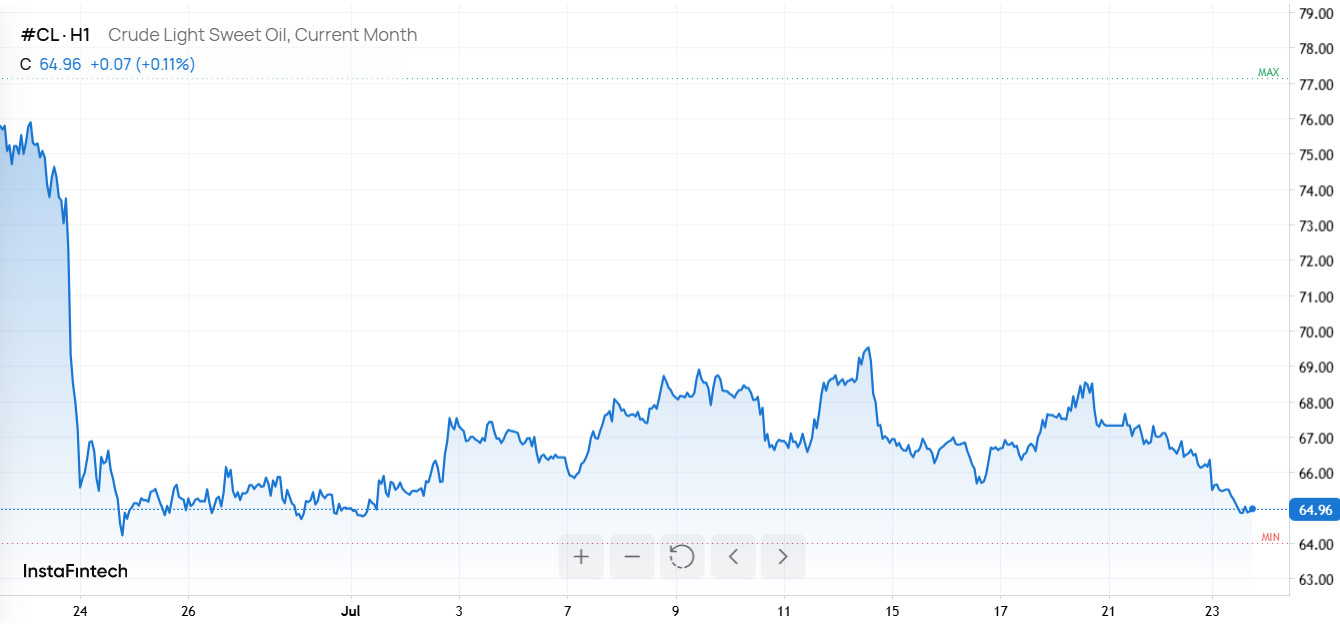The height and width of the screenshot is (638, 1340).
Task: Click the 24 date on time axis
Action: coord(80,610)
